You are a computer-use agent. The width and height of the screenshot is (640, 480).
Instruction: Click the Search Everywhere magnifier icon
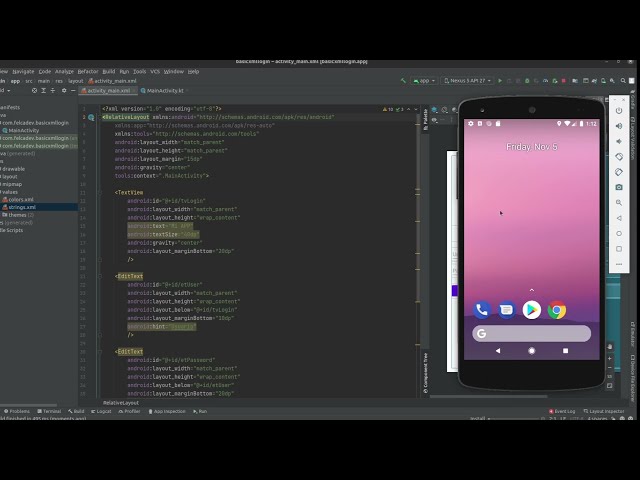(623, 81)
